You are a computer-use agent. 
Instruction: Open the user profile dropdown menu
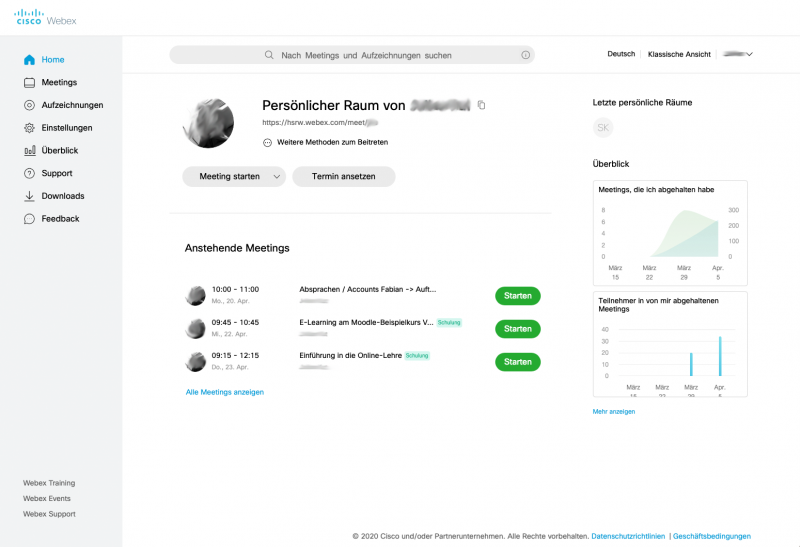click(x=738, y=54)
